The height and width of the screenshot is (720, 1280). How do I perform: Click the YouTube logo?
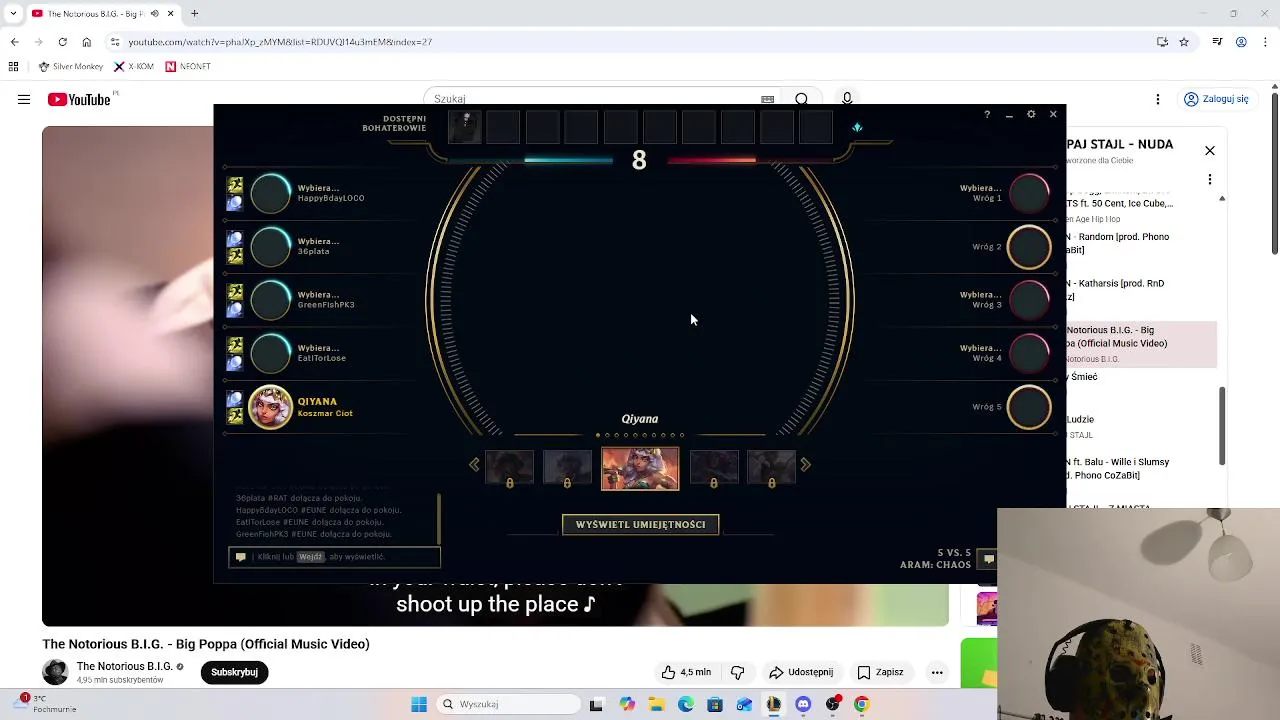79,99
